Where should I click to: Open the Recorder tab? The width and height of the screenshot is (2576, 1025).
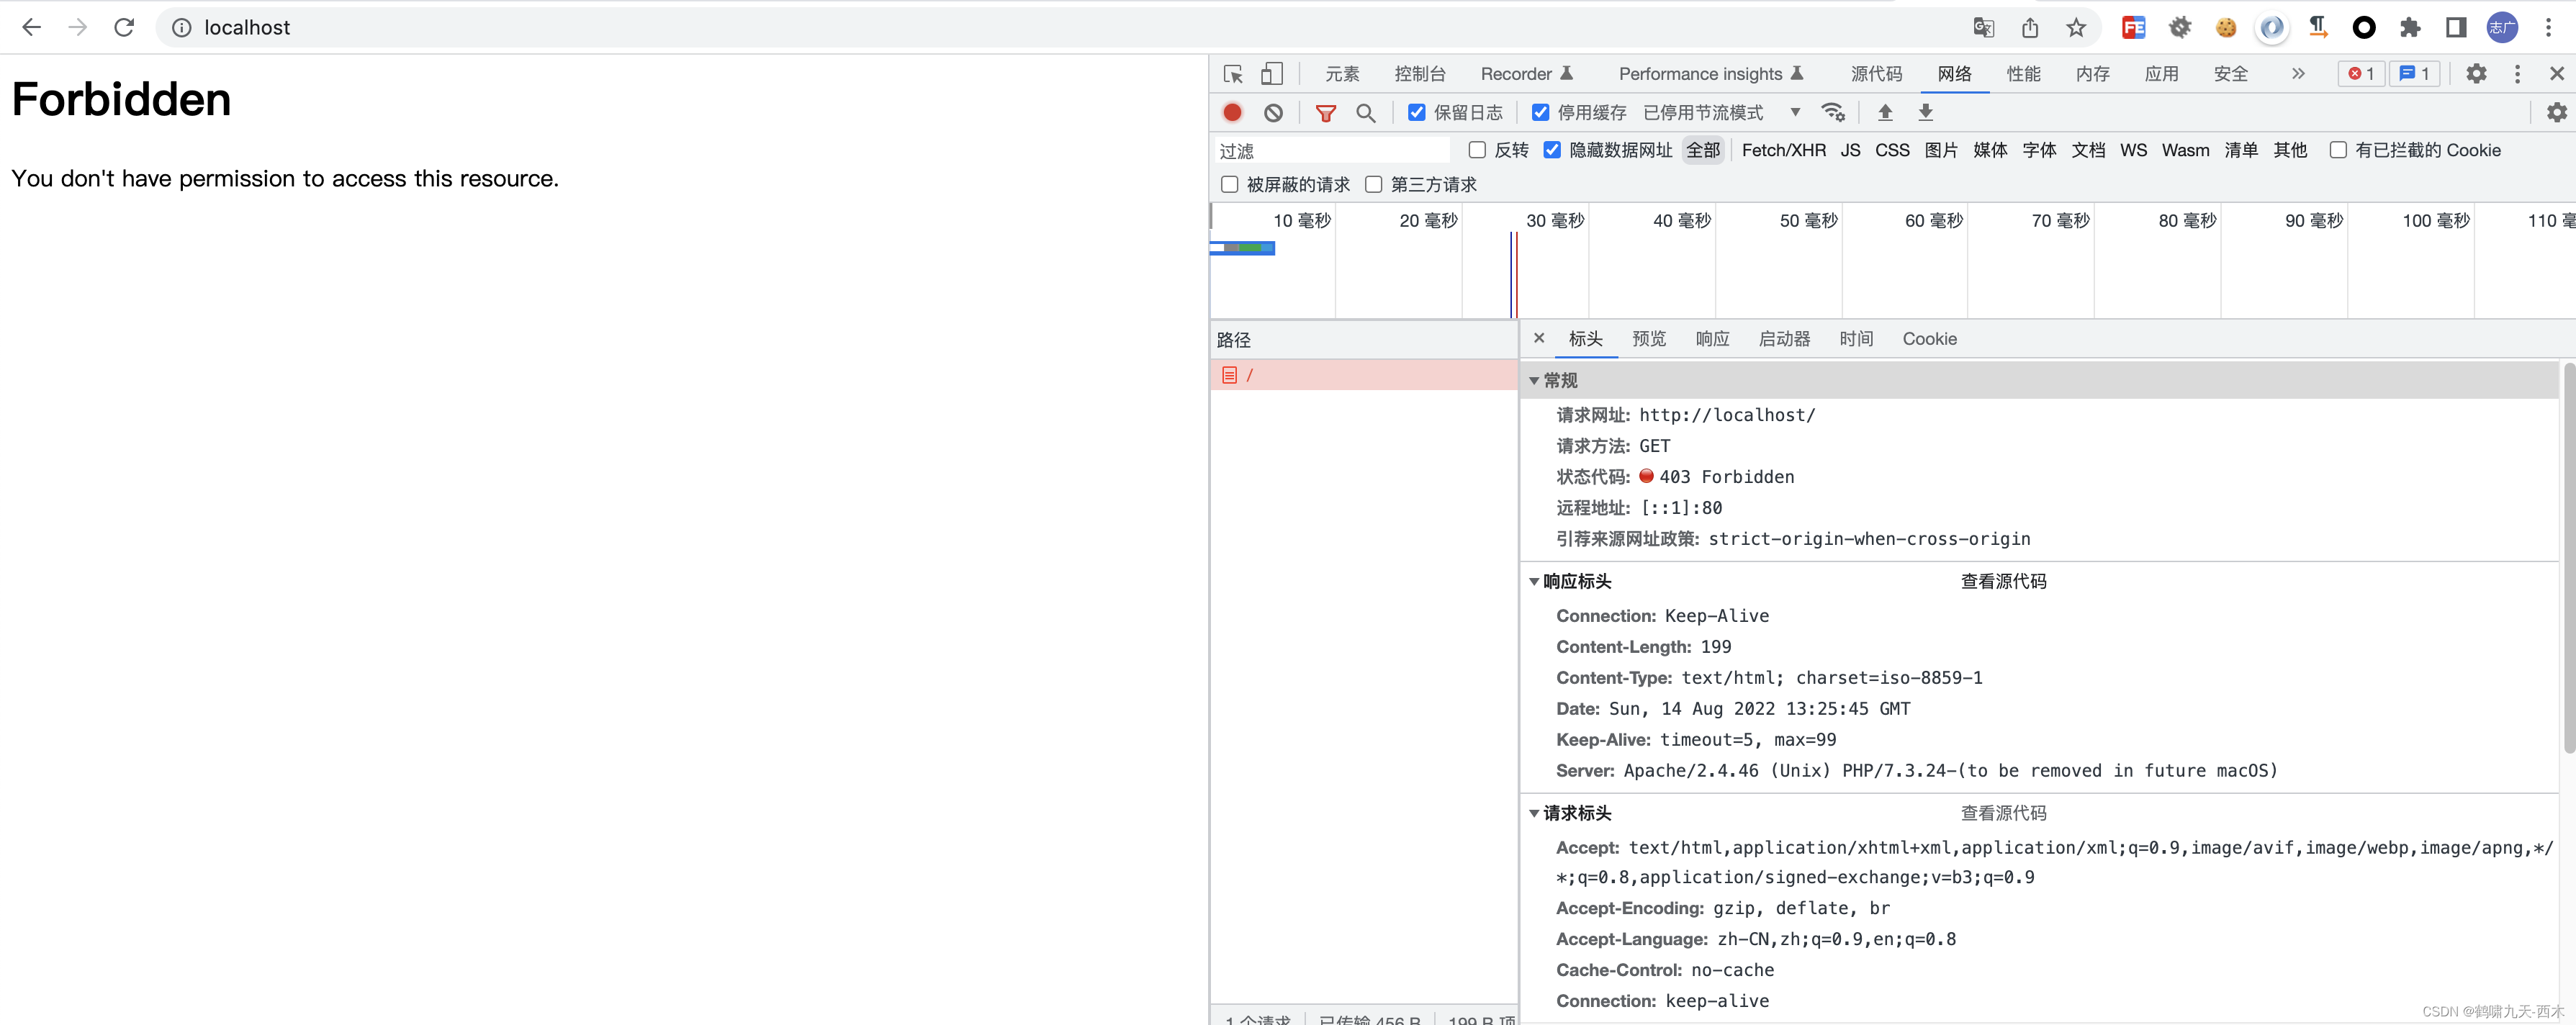tap(1527, 74)
